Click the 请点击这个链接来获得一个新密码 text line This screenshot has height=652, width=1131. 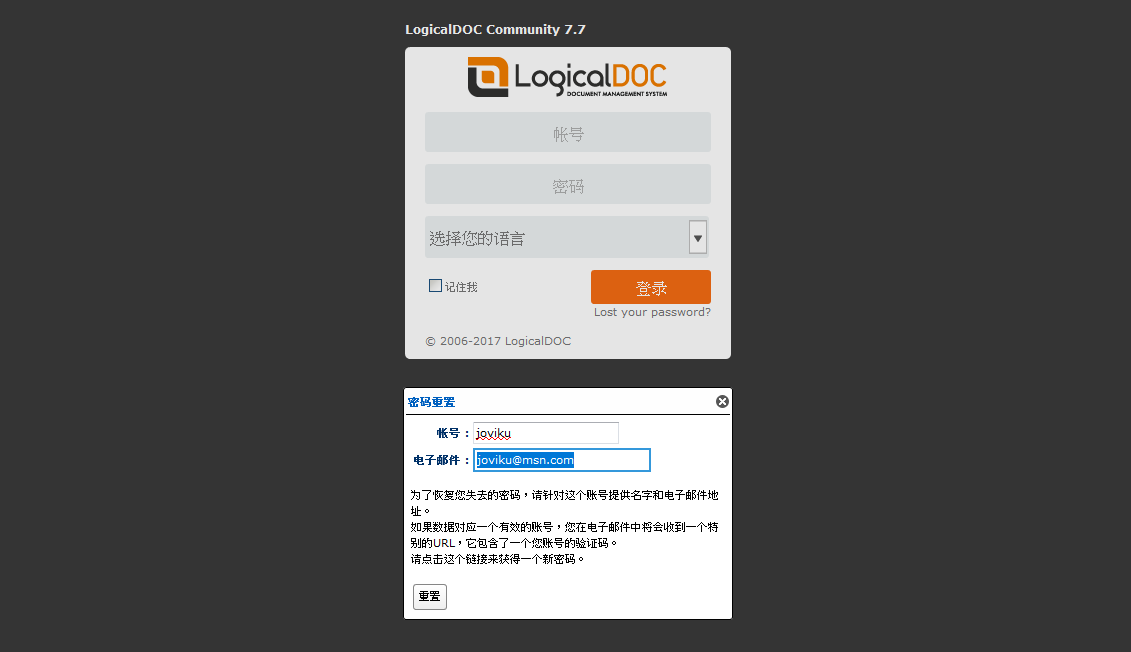[x=497, y=559]
